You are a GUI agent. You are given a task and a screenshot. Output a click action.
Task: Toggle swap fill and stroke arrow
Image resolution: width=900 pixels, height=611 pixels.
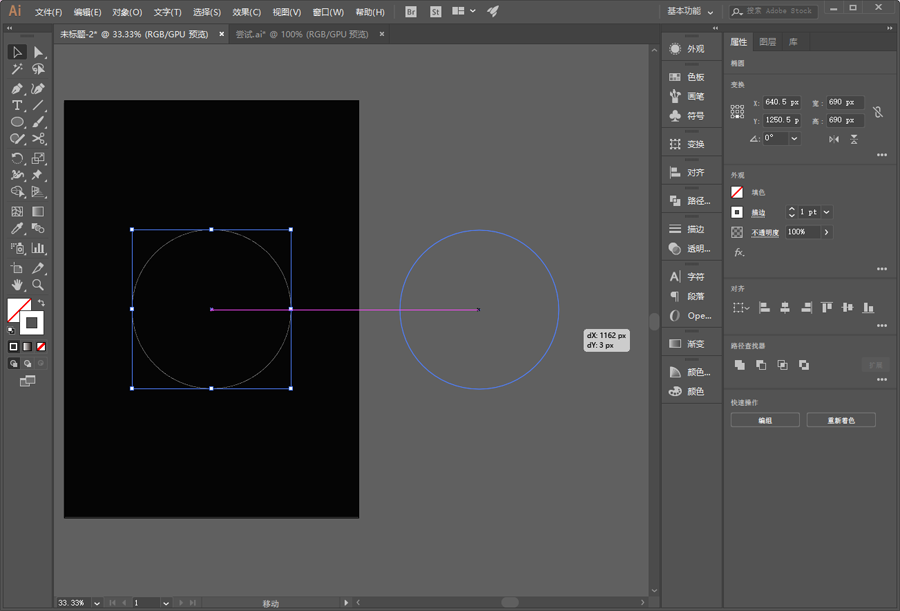[41, 303]
